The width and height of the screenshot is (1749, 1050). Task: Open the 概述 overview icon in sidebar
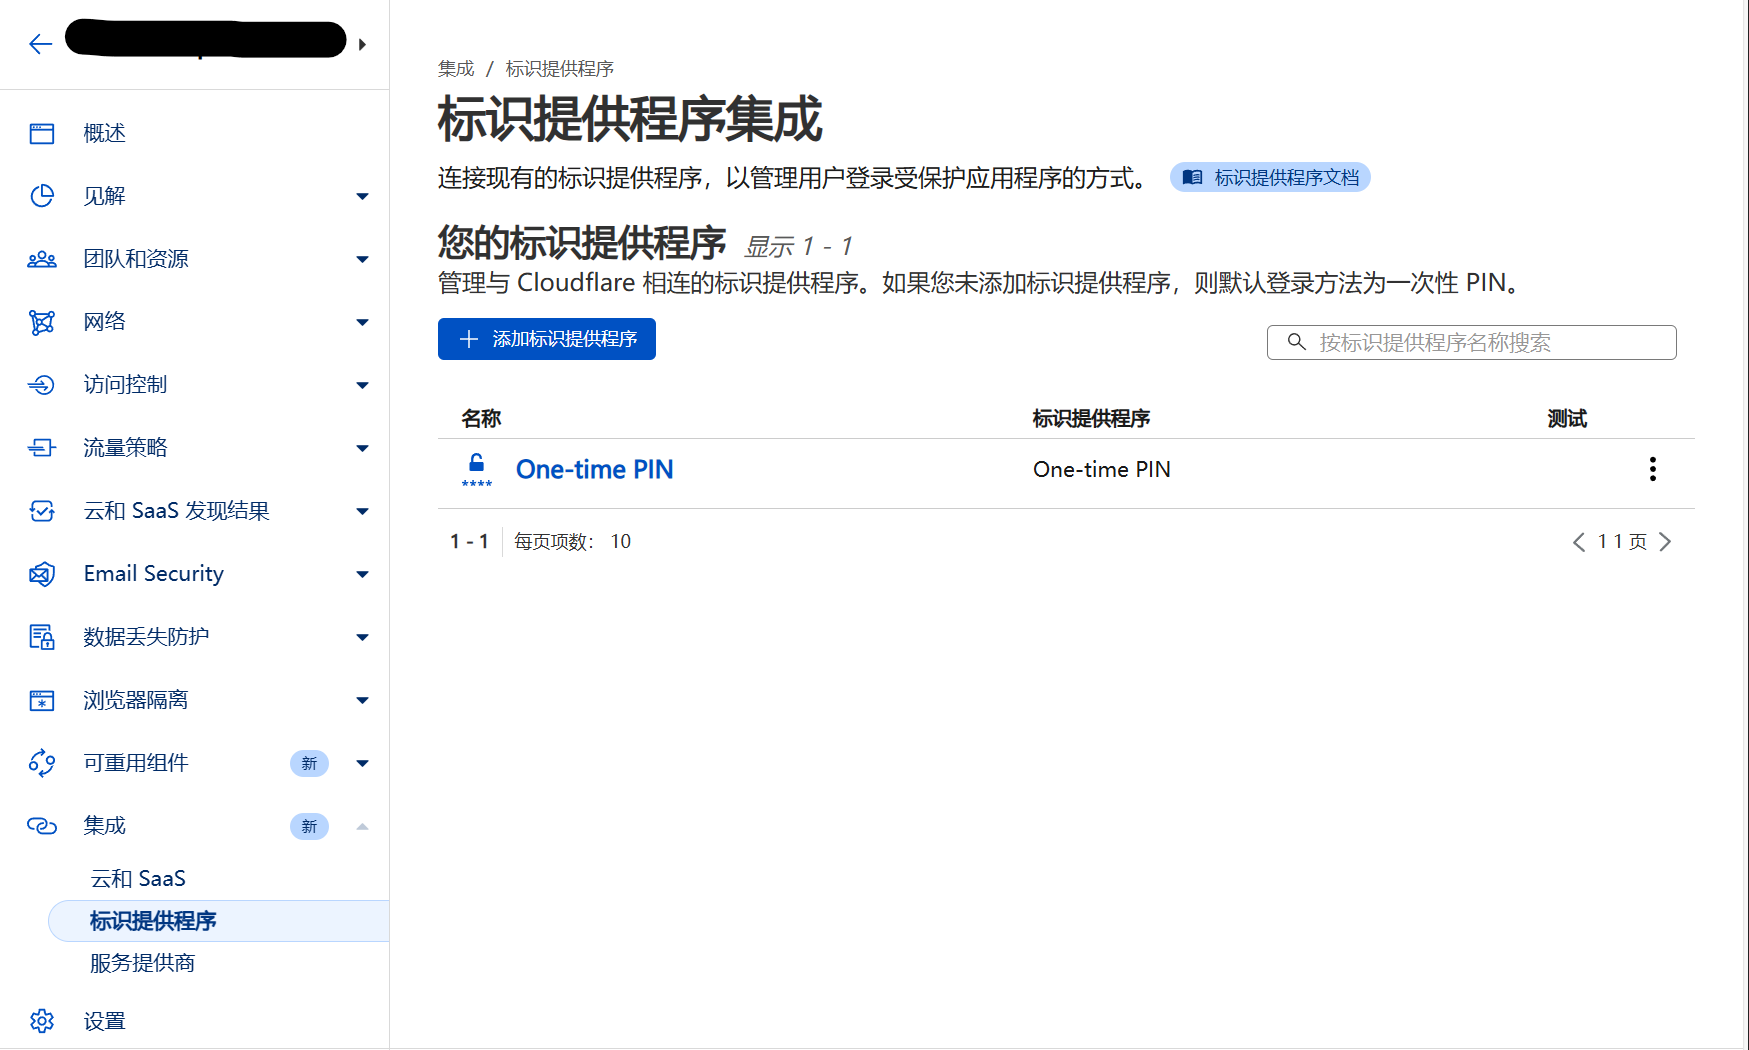coord(42,134)
